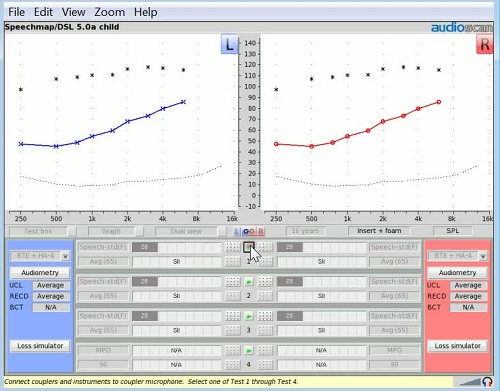The height and width of the screenshot is (391, 500).
Task: Open Test 2 right Speech-std(F) stimulus selector
Action: point(394,282)
